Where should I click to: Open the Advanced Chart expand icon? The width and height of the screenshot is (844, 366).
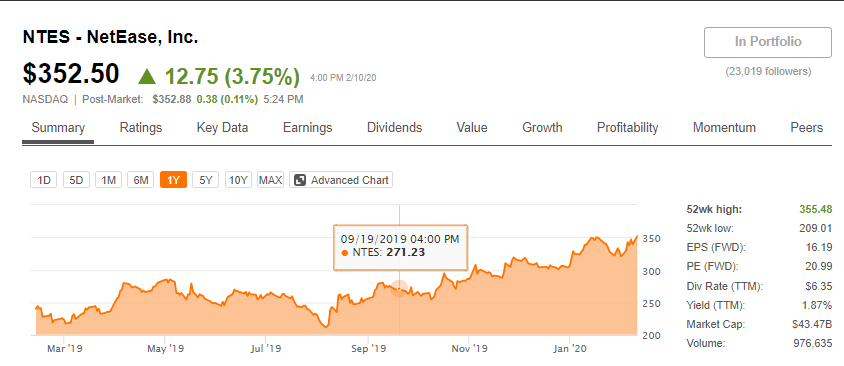299,180
